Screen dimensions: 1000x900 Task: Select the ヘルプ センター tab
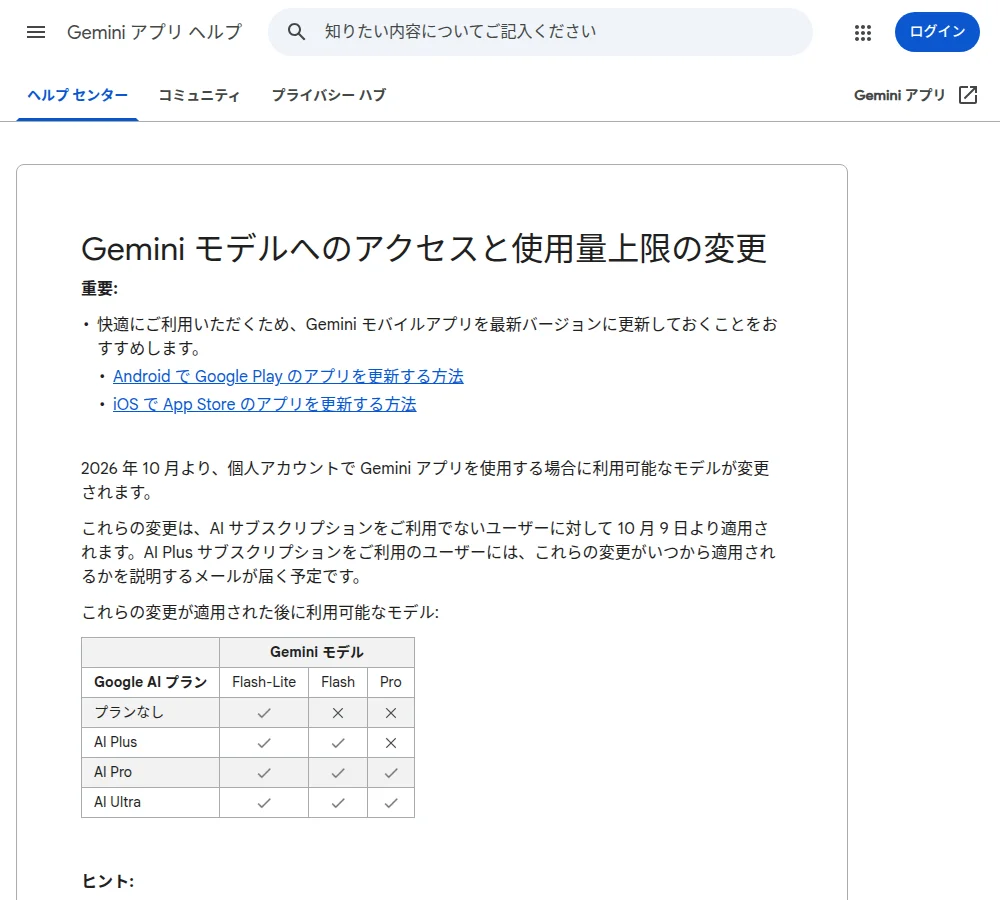(x=77, y=95)
